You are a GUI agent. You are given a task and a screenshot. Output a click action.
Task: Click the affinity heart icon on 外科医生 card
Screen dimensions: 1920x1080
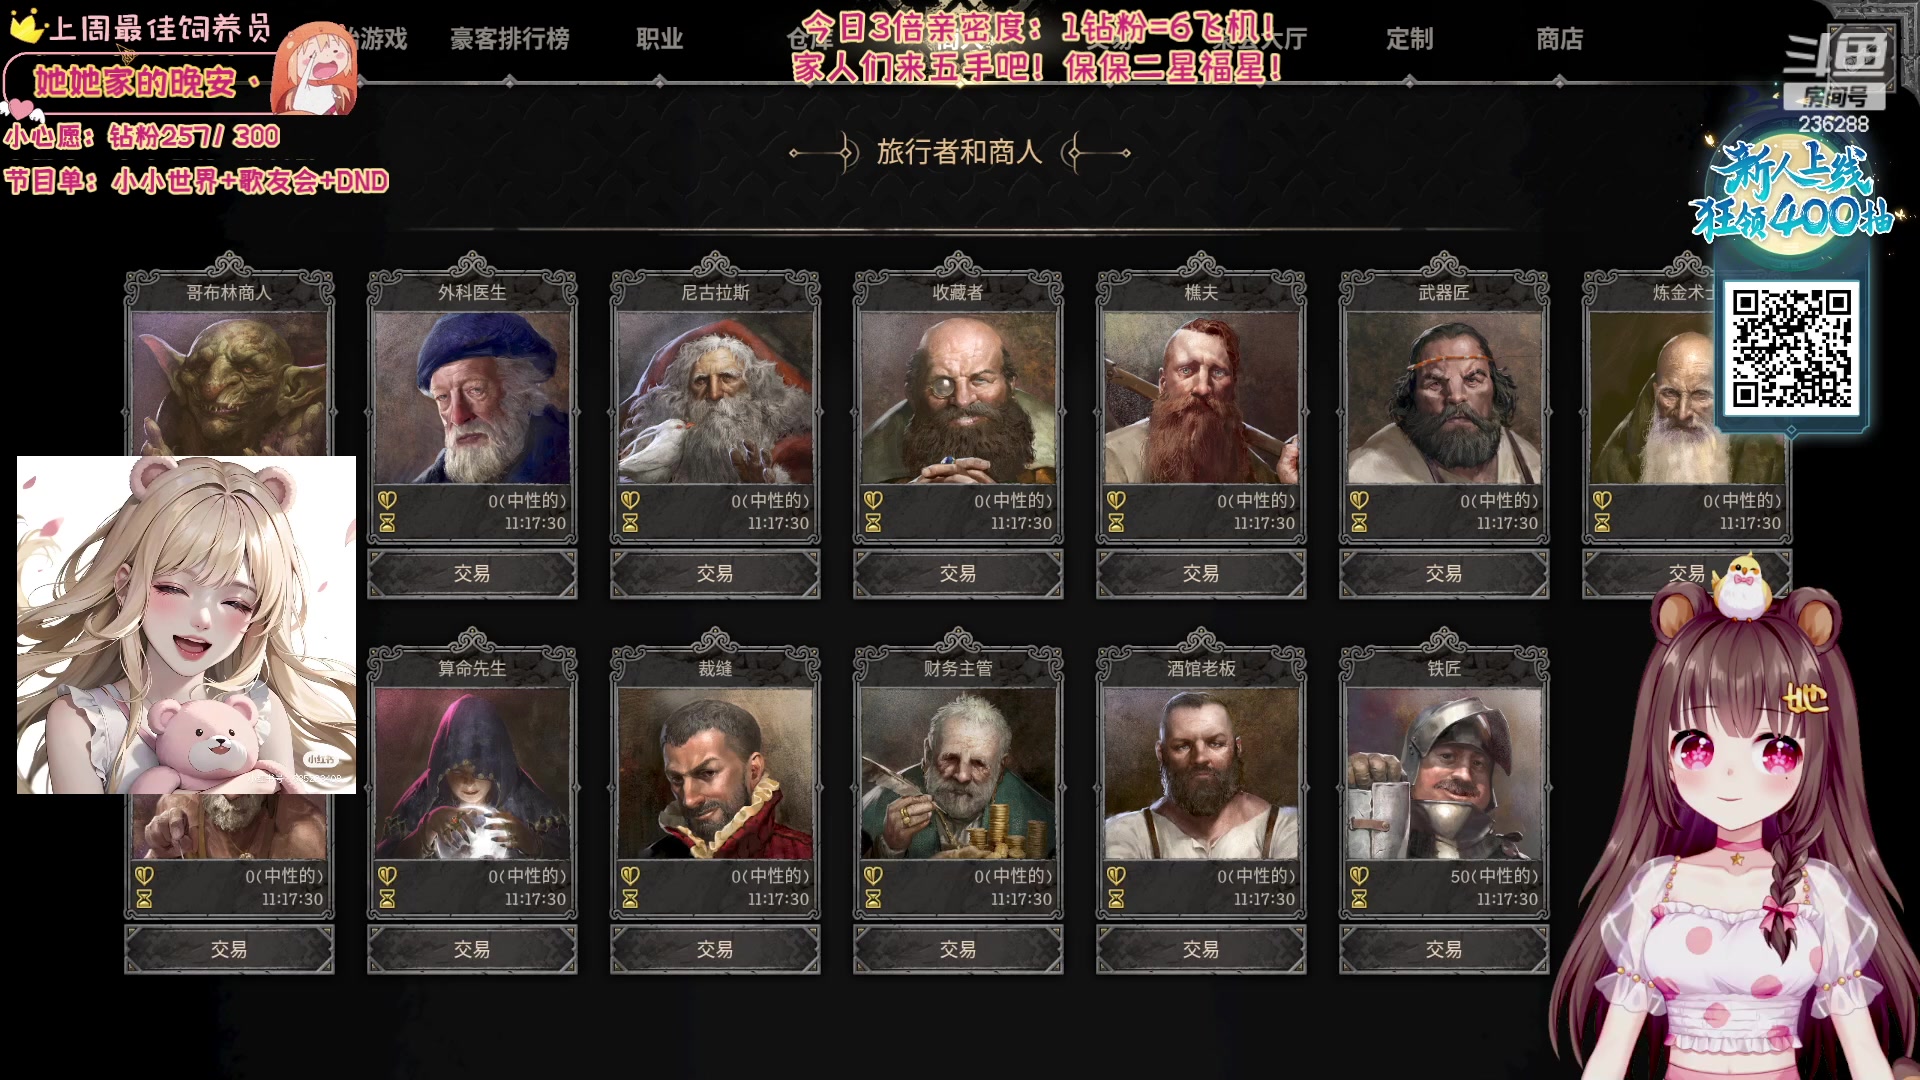[387, 499]
